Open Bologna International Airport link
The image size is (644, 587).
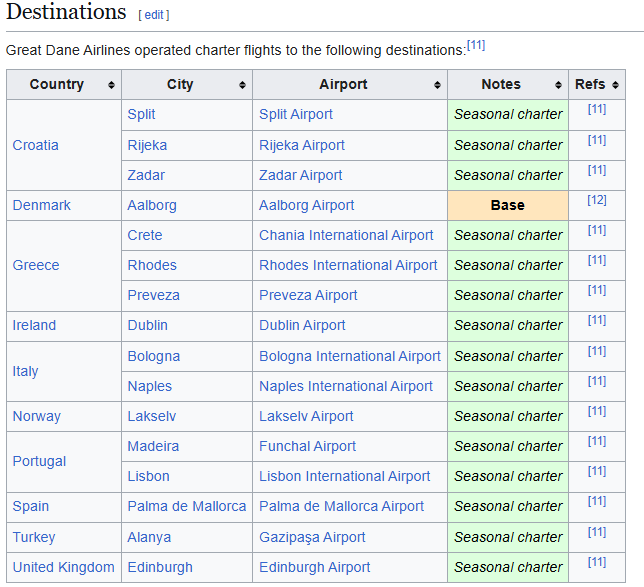[x=349, y=356]
